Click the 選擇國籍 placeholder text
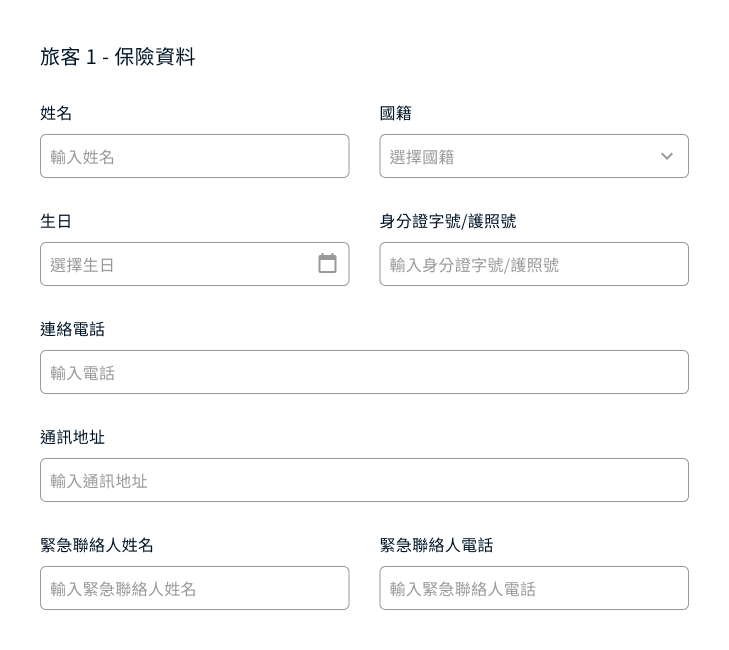Image resolution: width=729 pixels, height=650 pixels. coord(422,157)
